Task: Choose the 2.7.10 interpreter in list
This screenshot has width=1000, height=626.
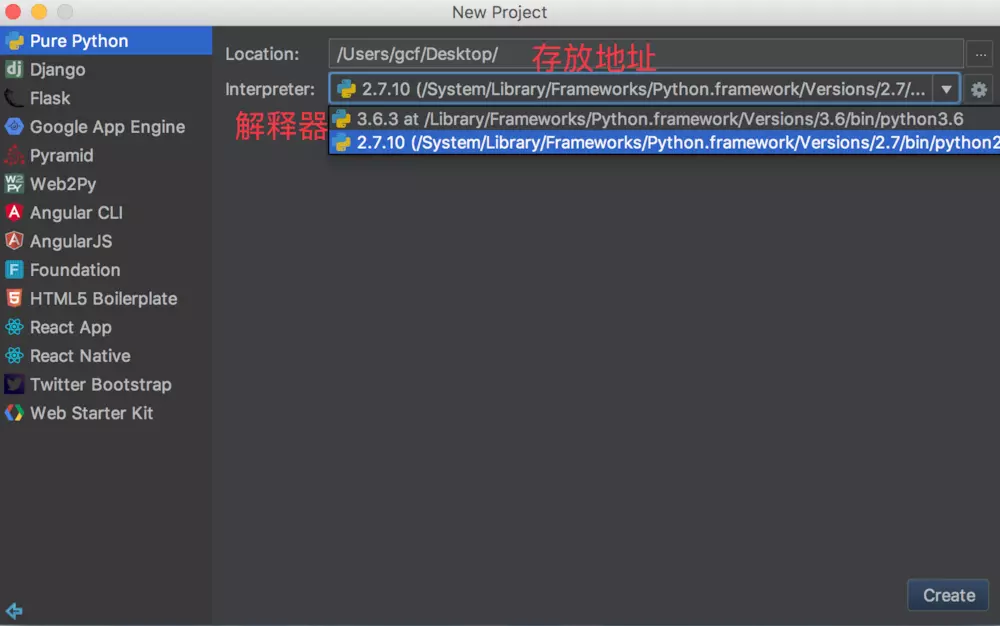Action: [660, 143]
